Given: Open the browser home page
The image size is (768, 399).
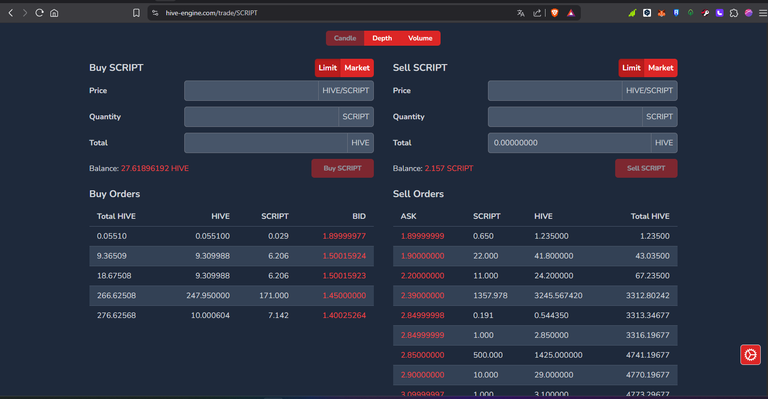Looking at the screenshot, I should point(54,13).
